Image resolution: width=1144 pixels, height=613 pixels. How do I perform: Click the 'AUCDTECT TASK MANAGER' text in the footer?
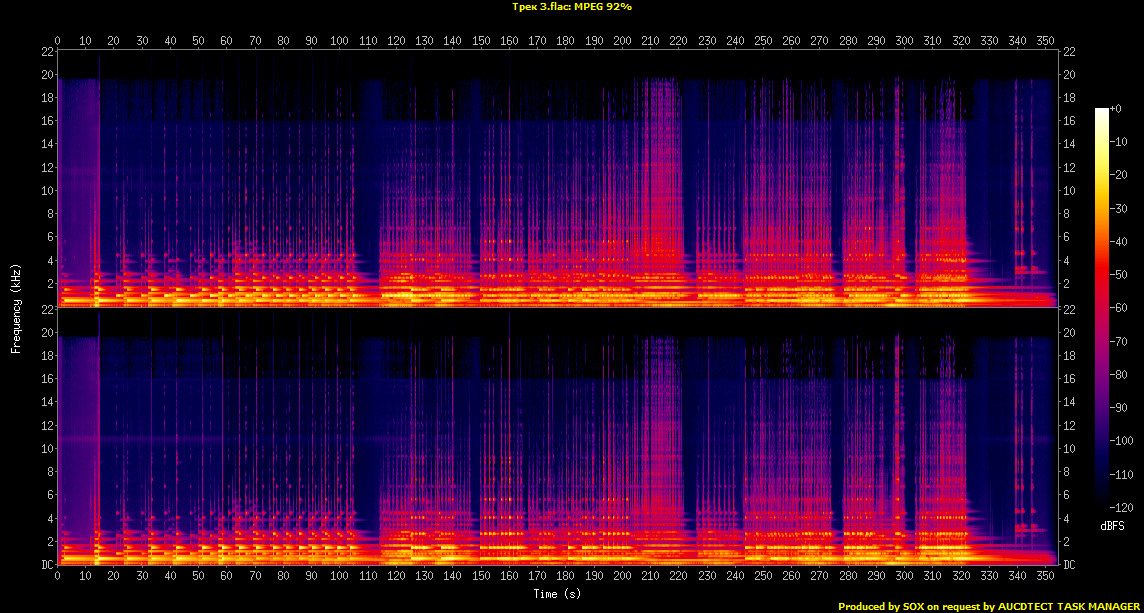pos(1068,606)
